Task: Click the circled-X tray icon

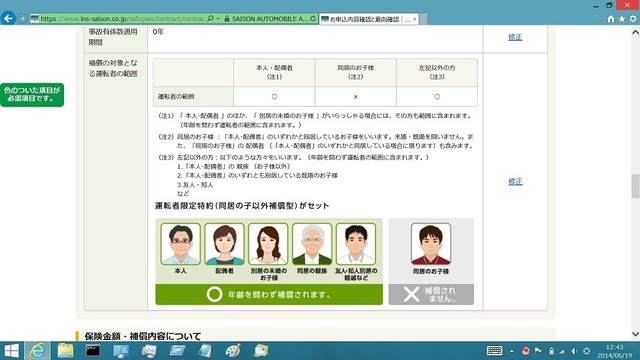Action: [x=587, y=351]
